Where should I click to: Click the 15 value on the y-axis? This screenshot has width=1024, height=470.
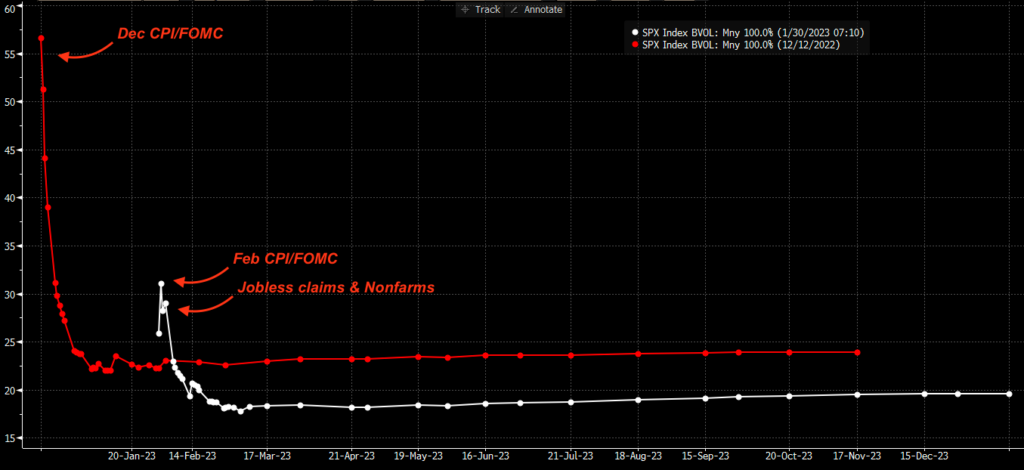coord(12,438)
